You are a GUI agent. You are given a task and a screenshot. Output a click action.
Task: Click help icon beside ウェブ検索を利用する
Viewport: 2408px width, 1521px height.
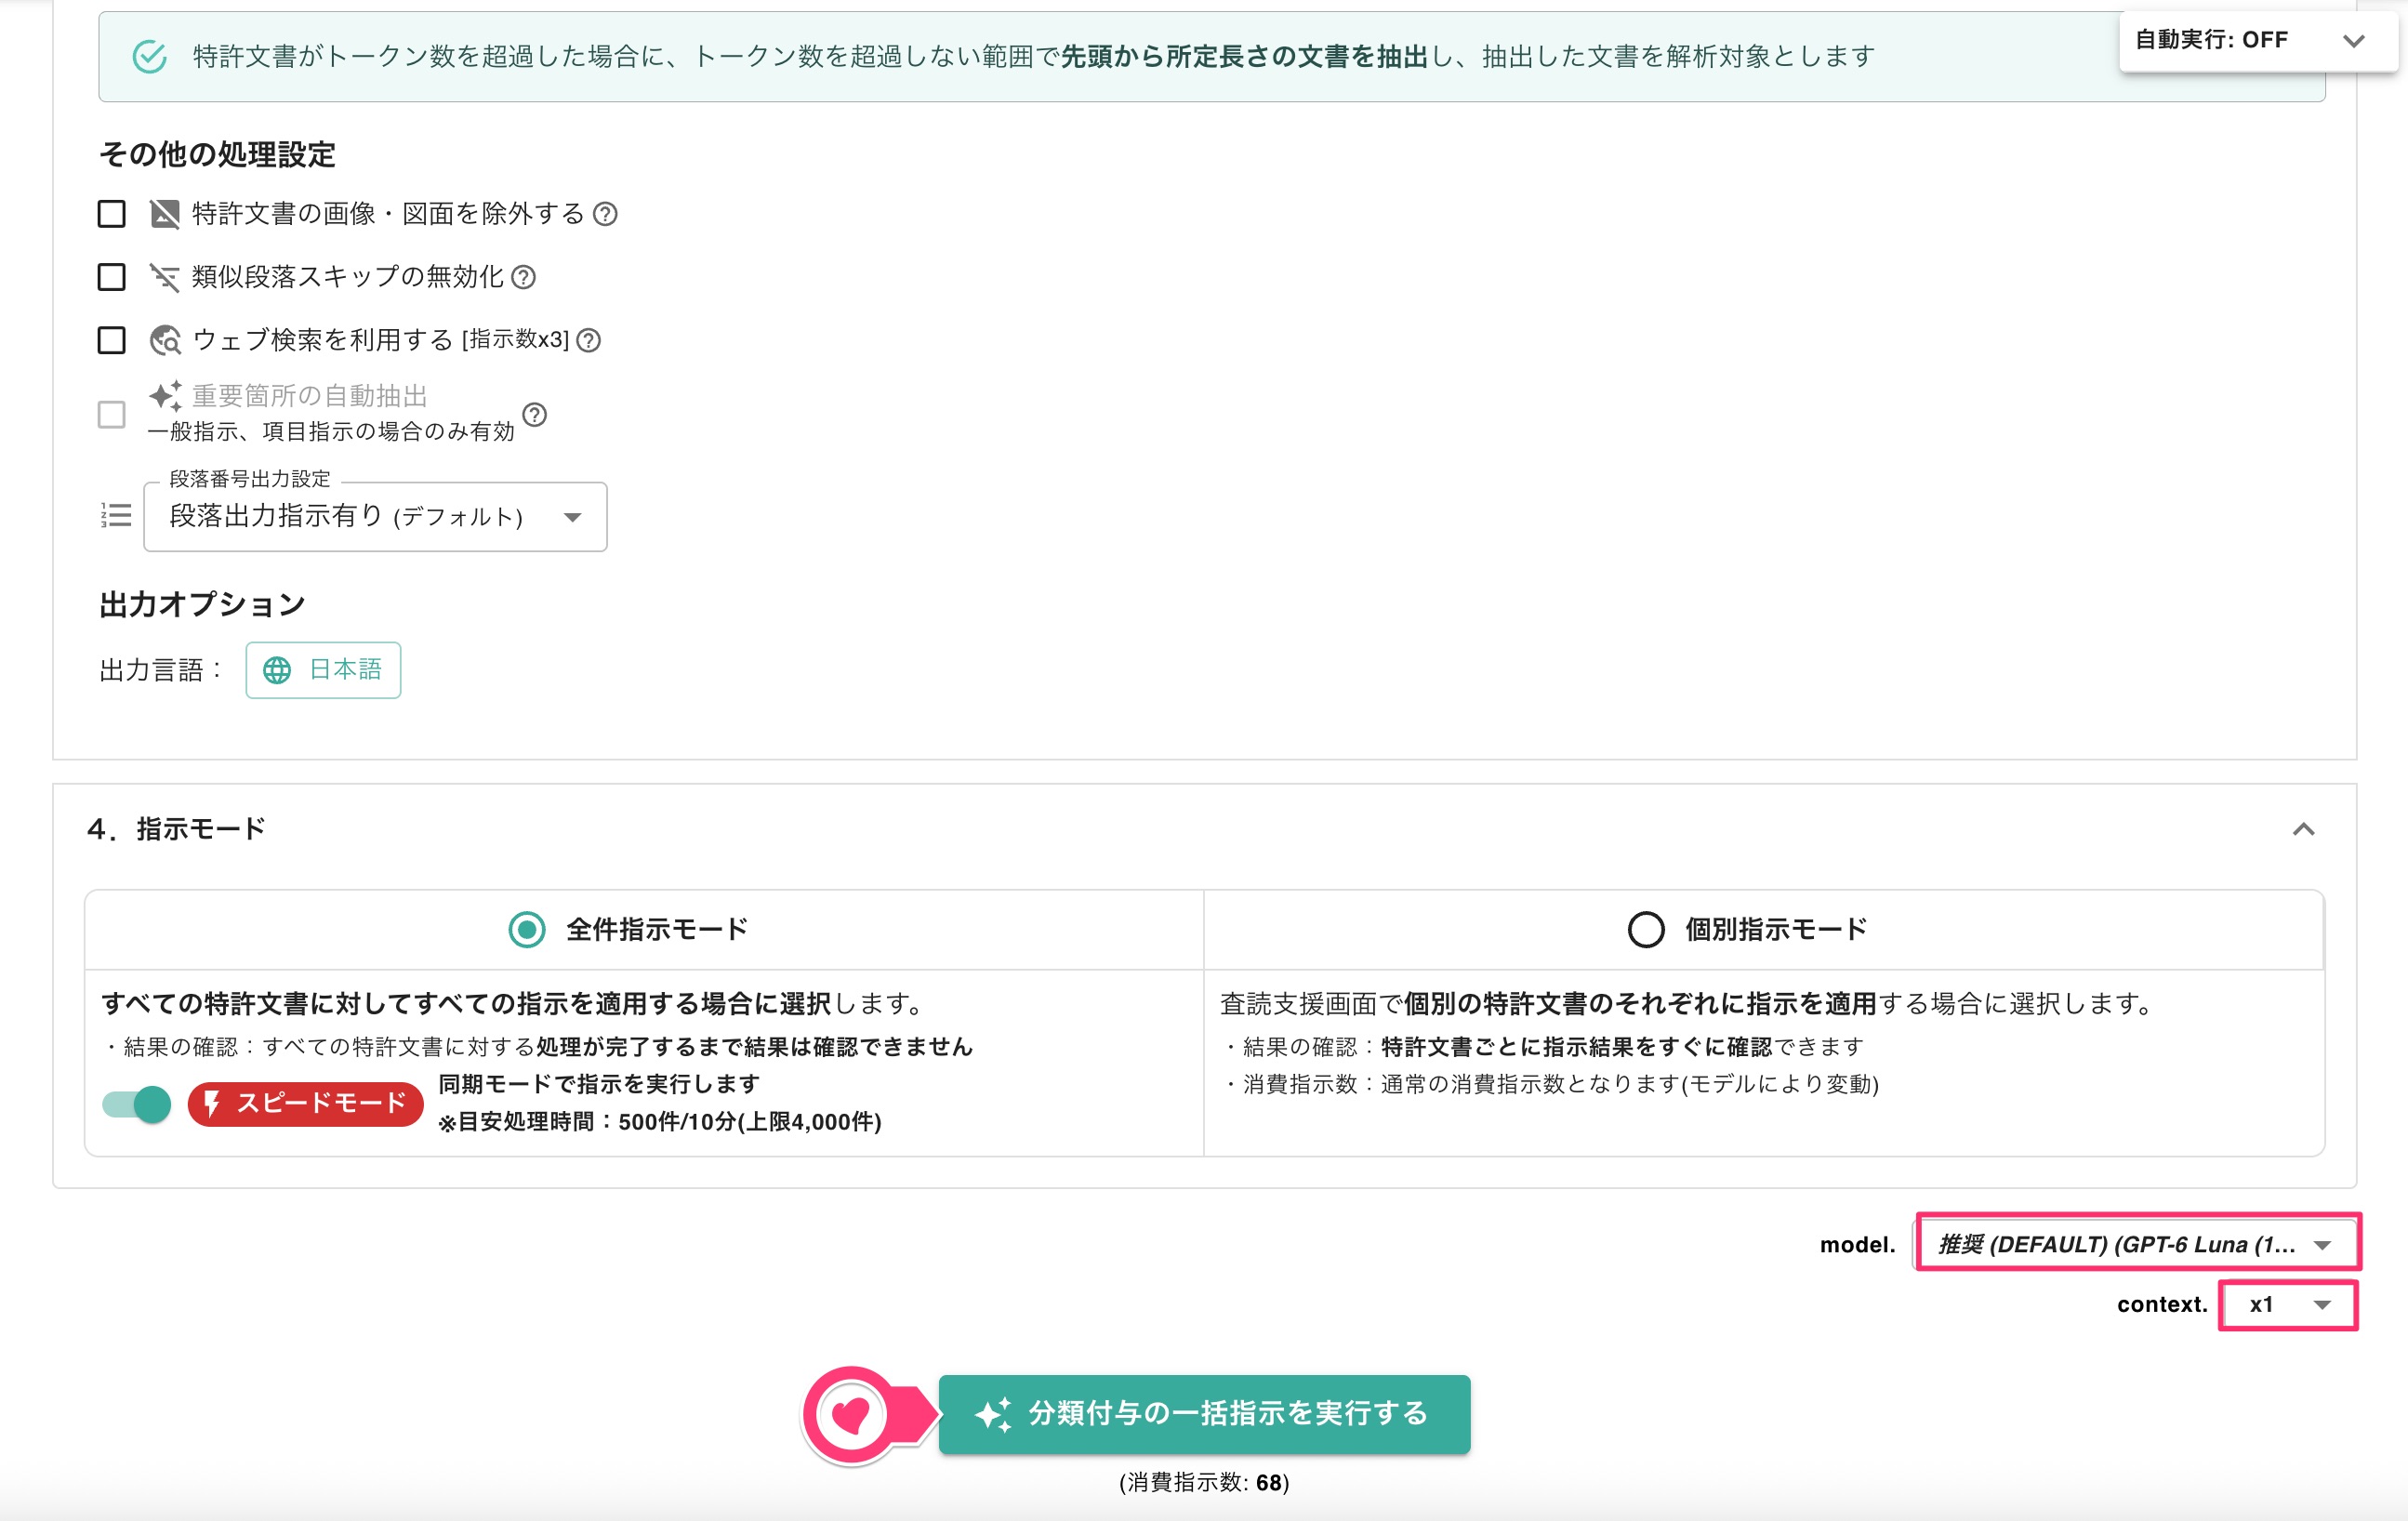click(x=589, y=340)
